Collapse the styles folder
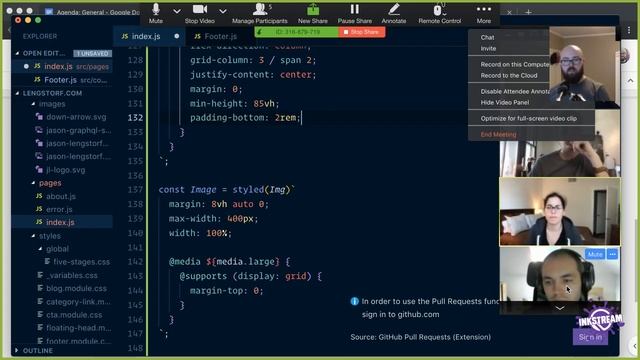 (x=33, y=236)
